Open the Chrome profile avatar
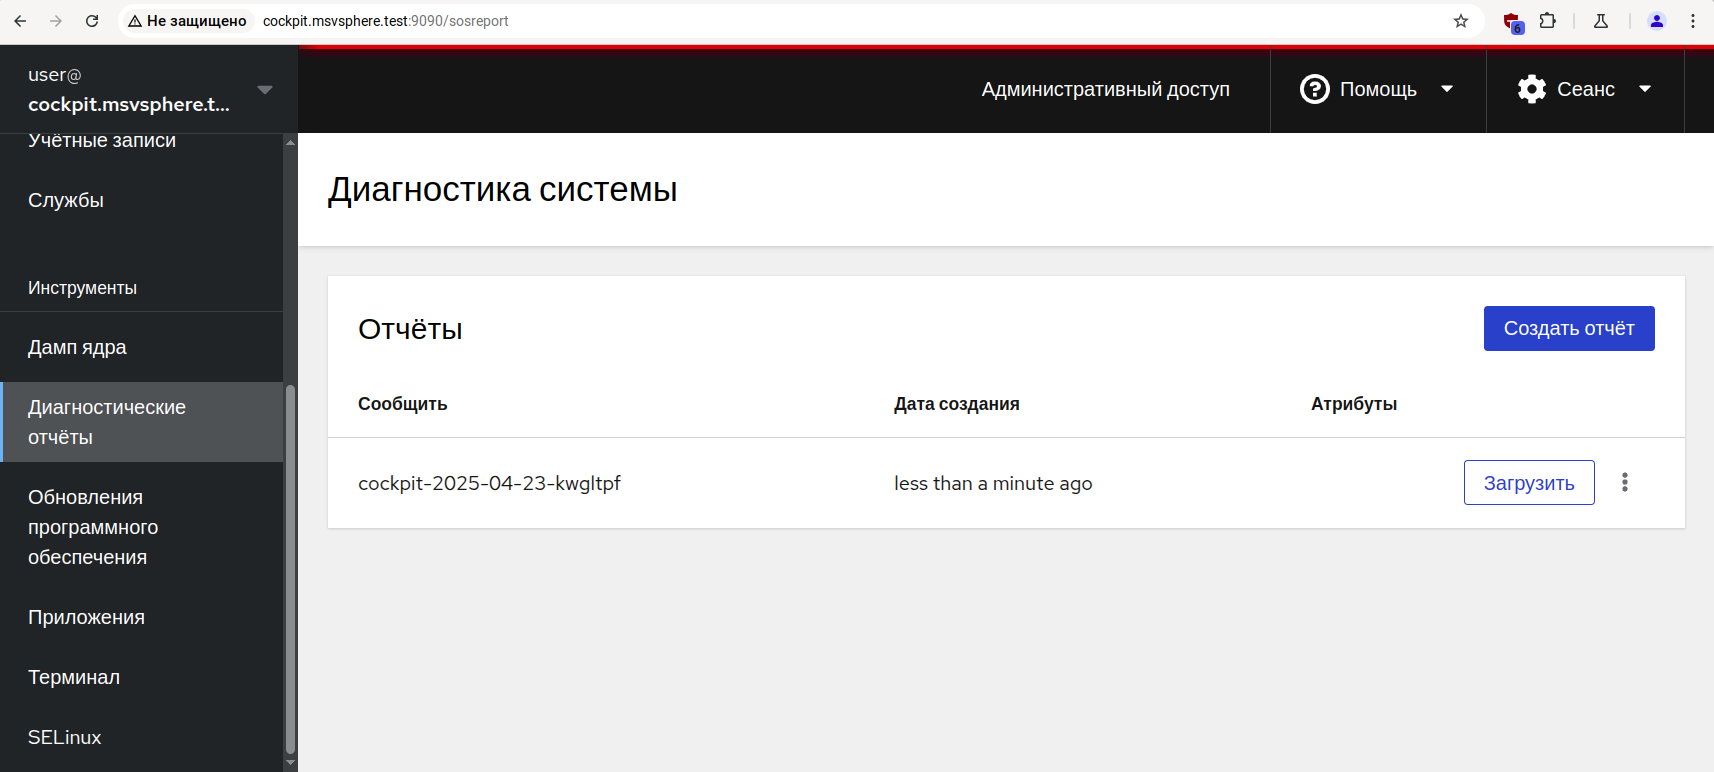The height and width of the screenshot is (772, 1714). [1657, 21]
